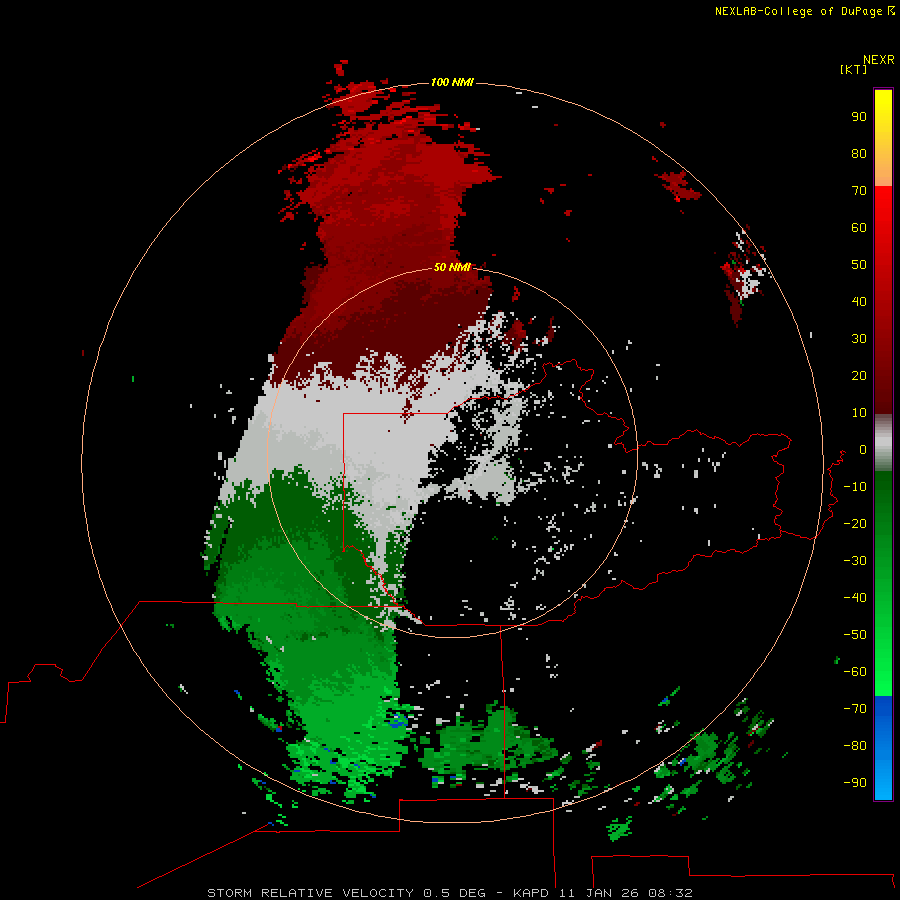This screenshot has width=900, height=900.
Task: Click the -40 knot value on scale
Action: 855,598
